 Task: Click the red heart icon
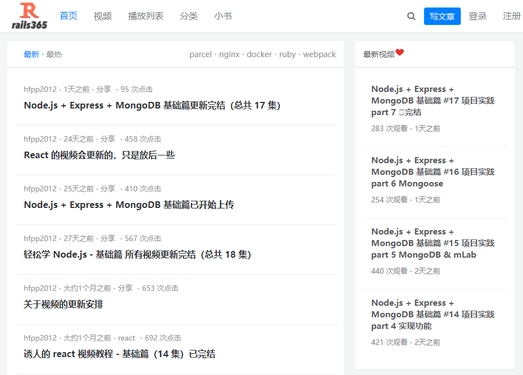pos(400,52)
